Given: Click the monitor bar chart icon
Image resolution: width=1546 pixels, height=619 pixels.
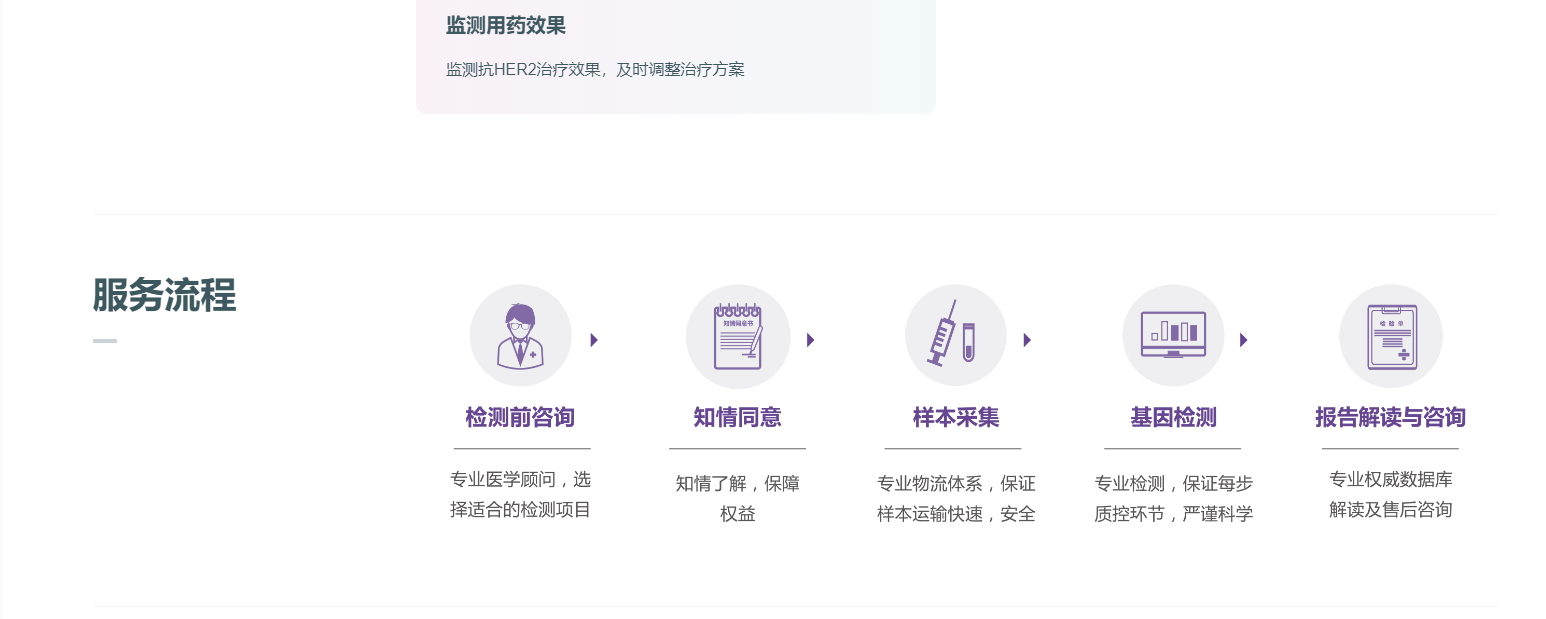Looking at the screenshot, I should [1173, 336].
